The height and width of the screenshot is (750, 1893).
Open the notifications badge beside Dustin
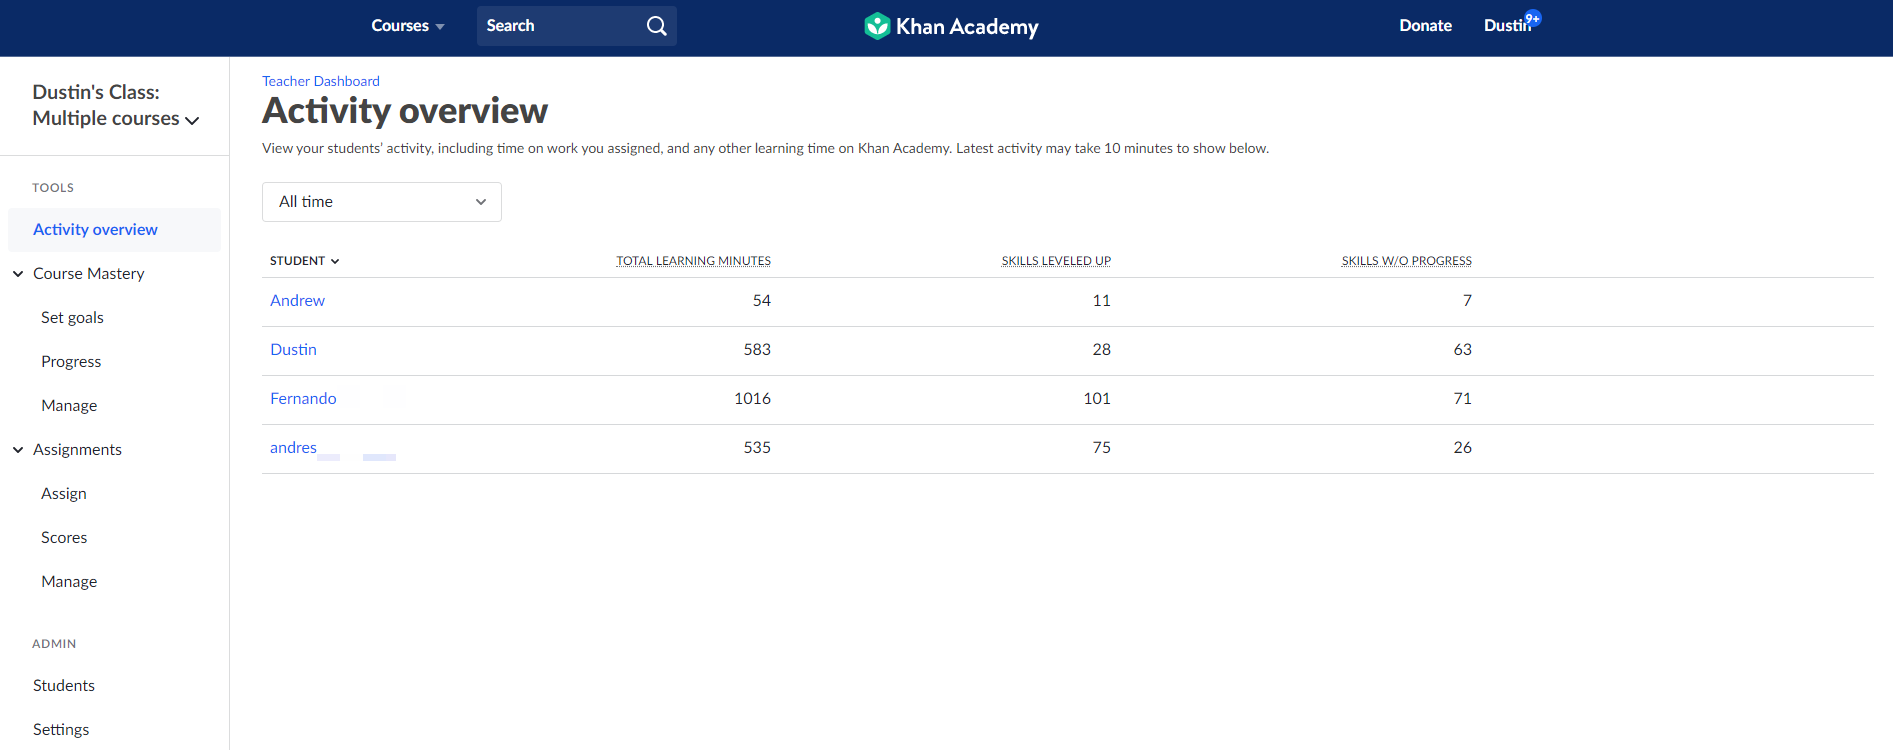pyautogui.click(x=1533, y=18)
